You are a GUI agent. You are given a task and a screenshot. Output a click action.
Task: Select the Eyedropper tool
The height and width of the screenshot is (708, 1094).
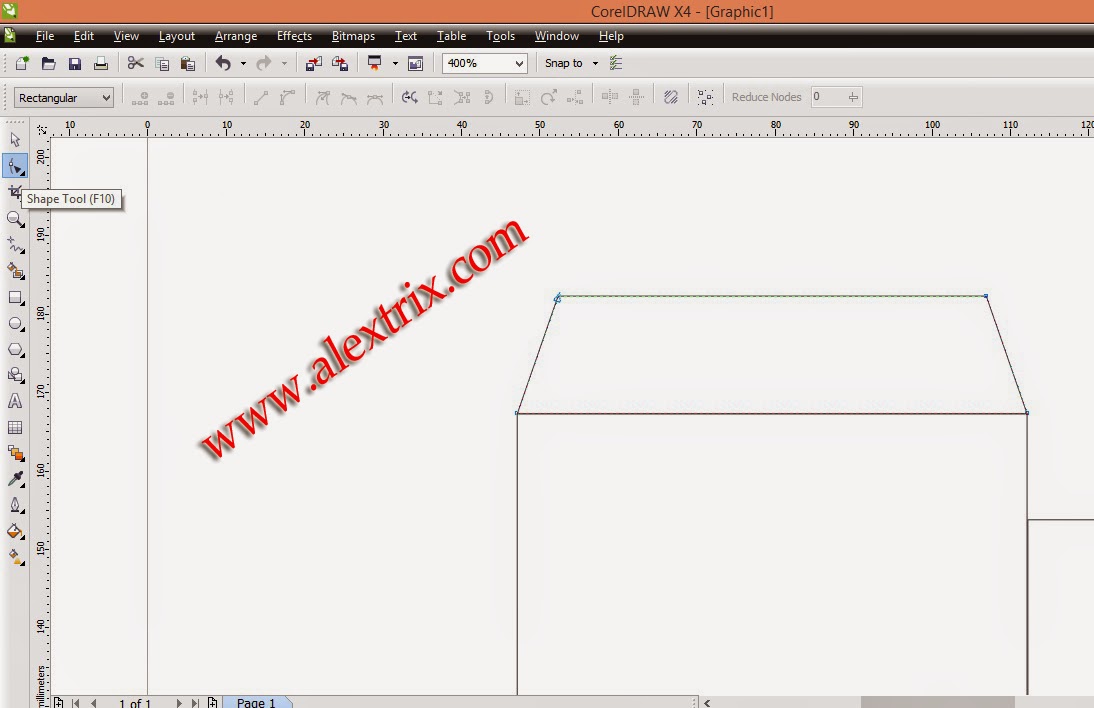15,479
